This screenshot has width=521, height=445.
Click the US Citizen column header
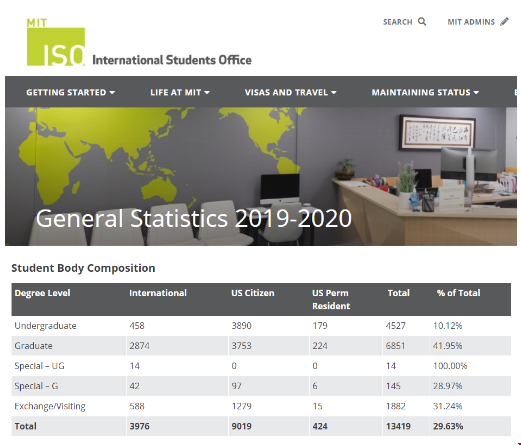click(x=253, y=293)
